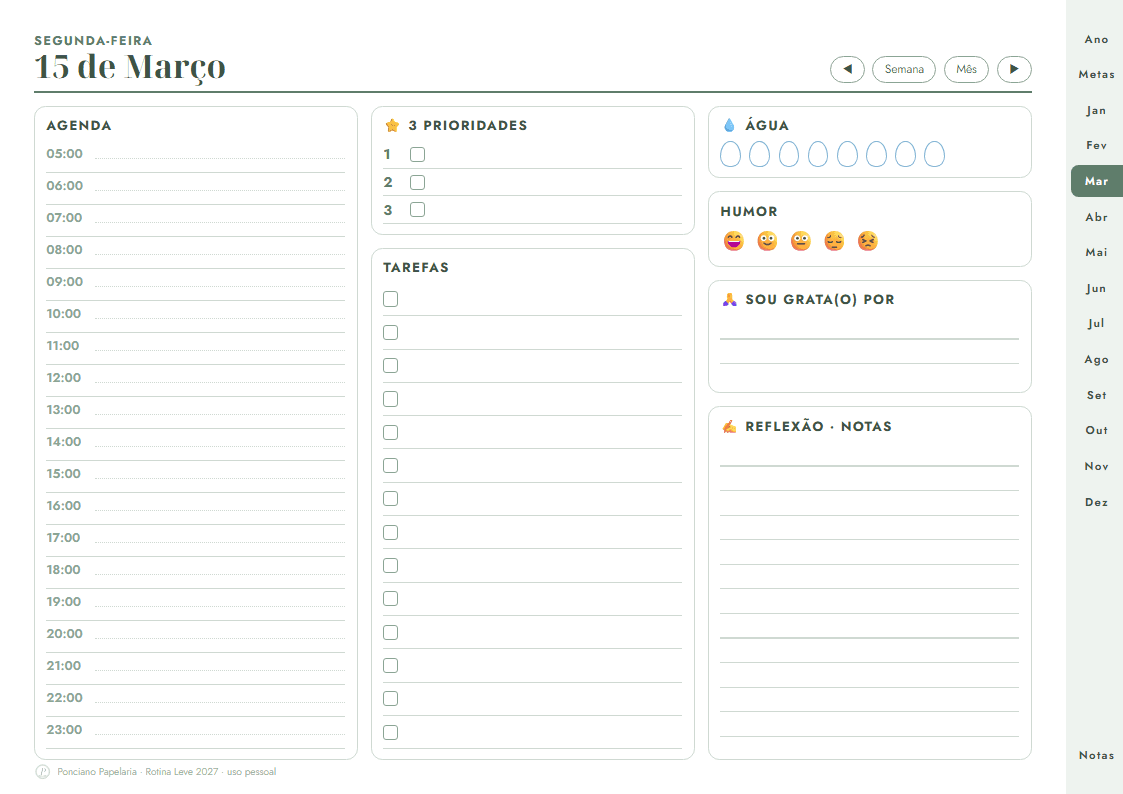This screenshot has width=1123, height=794.
Task: Select the sad pensive mood emoji
Action: pos(834,241)
